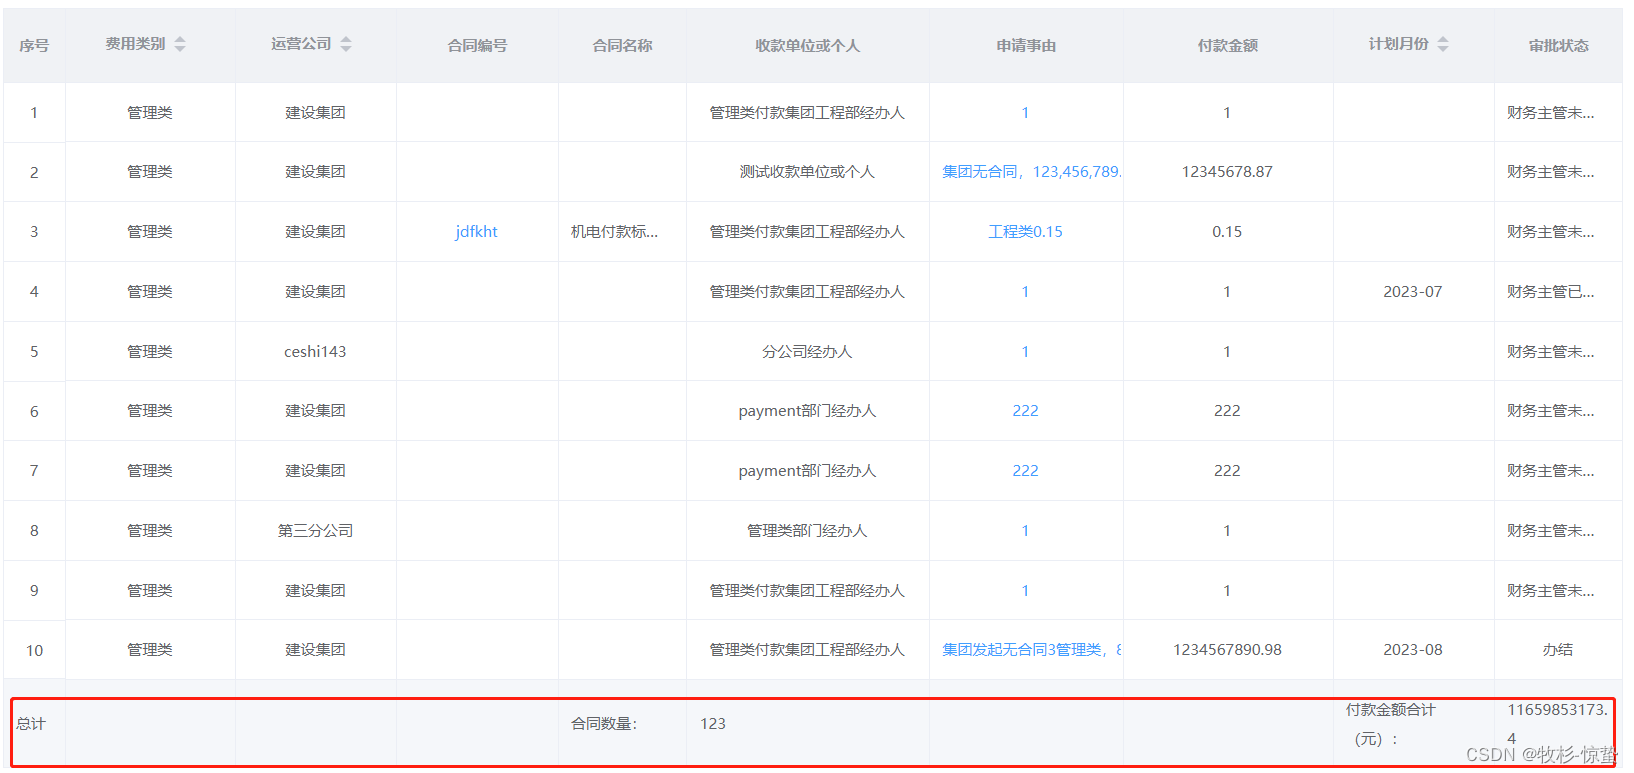The height and width of the screenshot is (773, 1634).
Task: Sort table by 费用类别 sort arrows
Action: pyautogui.click(x=180, y=44)
